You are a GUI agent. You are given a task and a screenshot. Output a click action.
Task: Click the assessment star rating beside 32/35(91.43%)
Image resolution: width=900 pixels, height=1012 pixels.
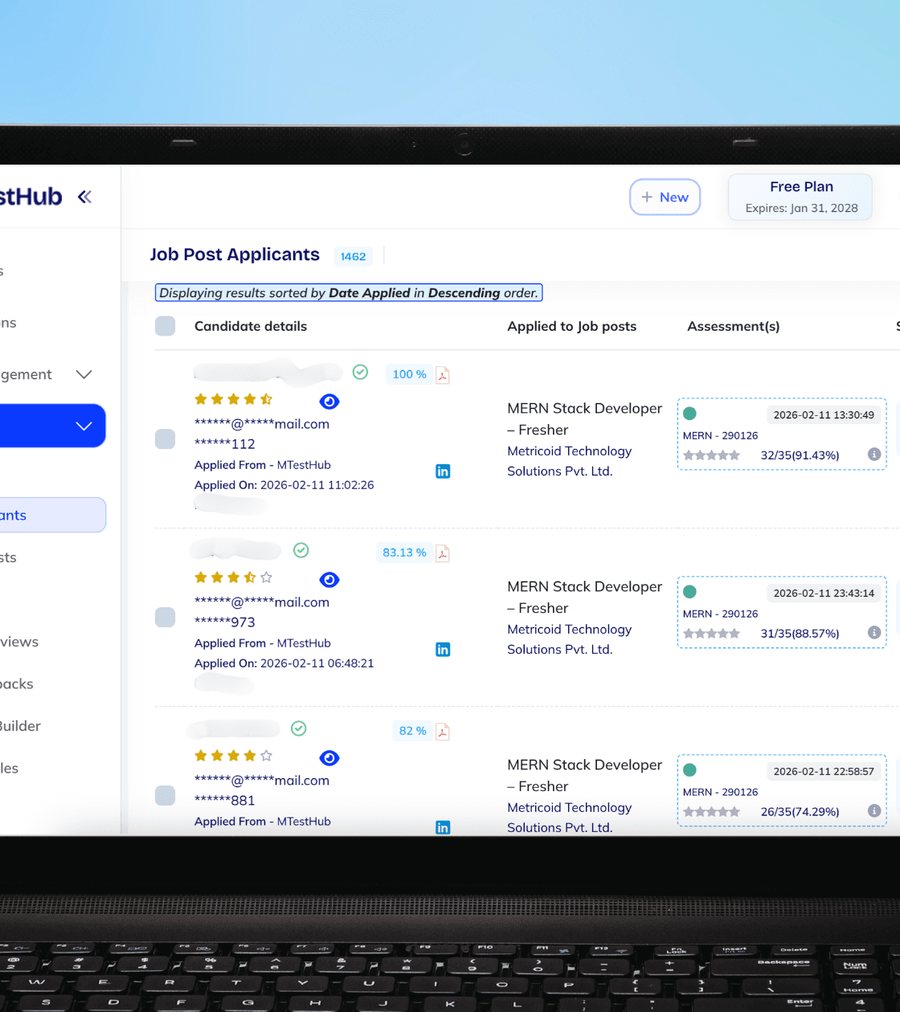click(711, 455)
